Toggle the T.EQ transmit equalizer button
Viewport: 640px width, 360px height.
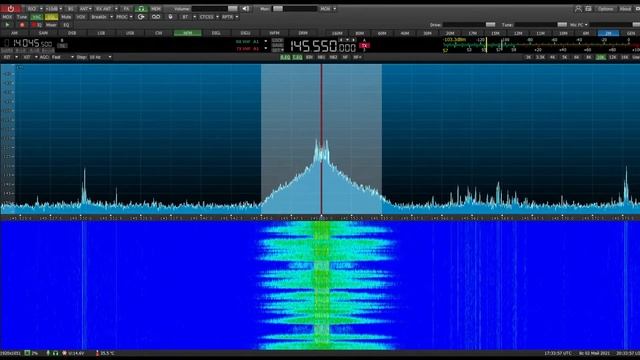[297, 57]
